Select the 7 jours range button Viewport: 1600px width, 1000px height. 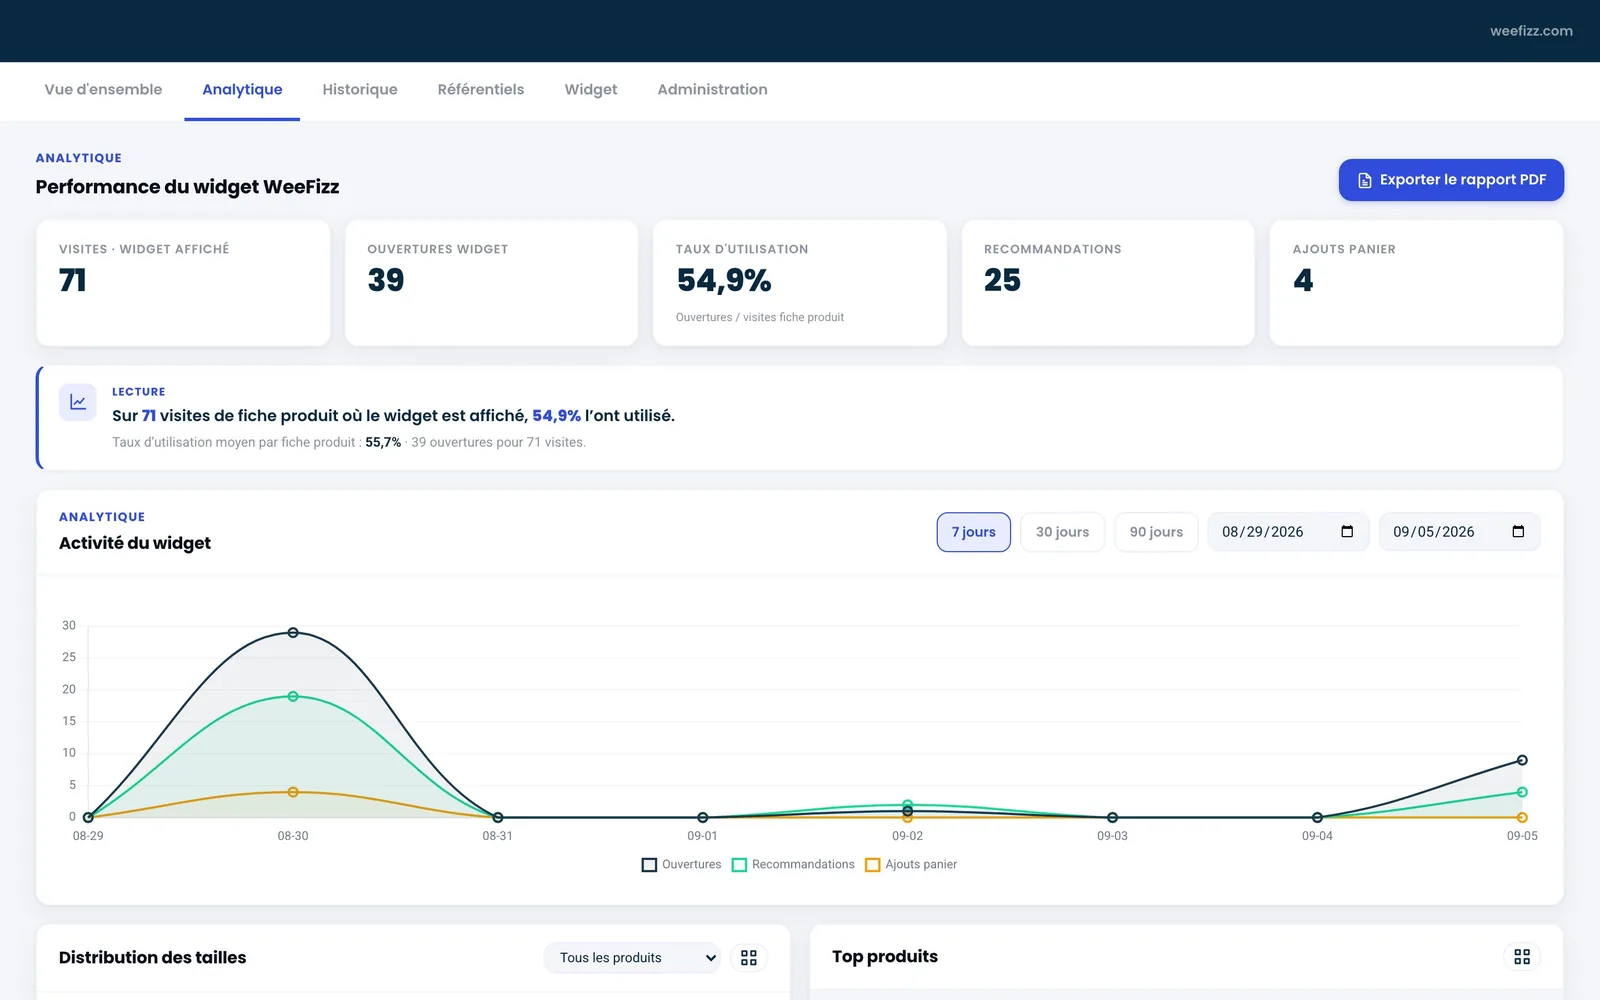pos(973,532)
